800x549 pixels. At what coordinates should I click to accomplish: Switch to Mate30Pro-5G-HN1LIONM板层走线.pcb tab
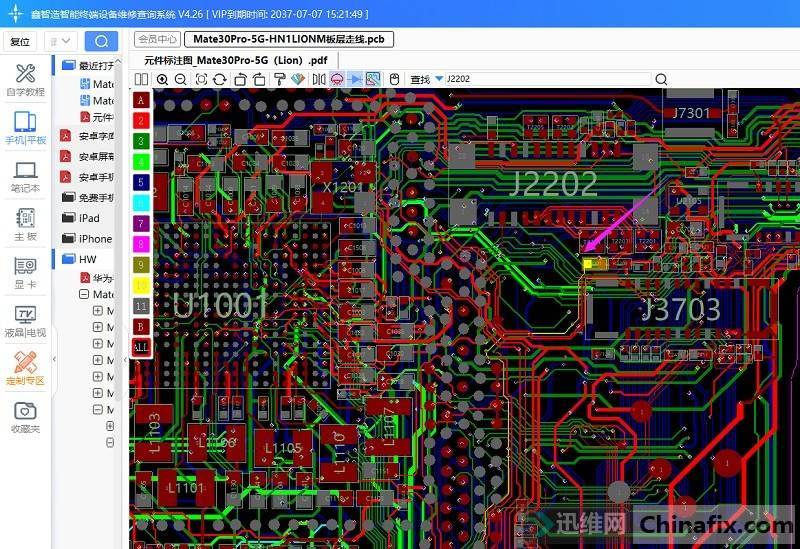(289, 40)
